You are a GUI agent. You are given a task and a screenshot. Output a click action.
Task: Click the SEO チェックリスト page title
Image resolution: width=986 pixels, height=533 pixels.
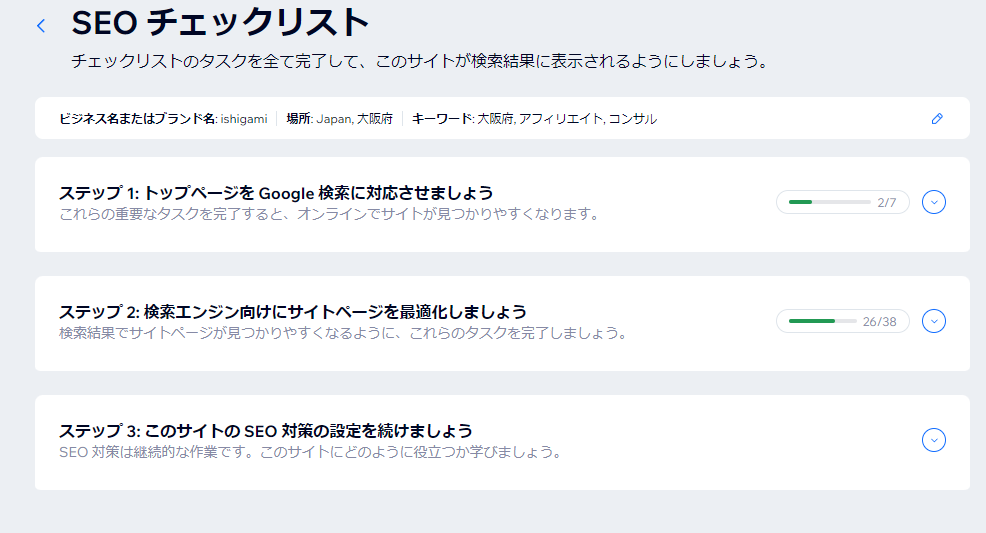(x=220, y=23)
